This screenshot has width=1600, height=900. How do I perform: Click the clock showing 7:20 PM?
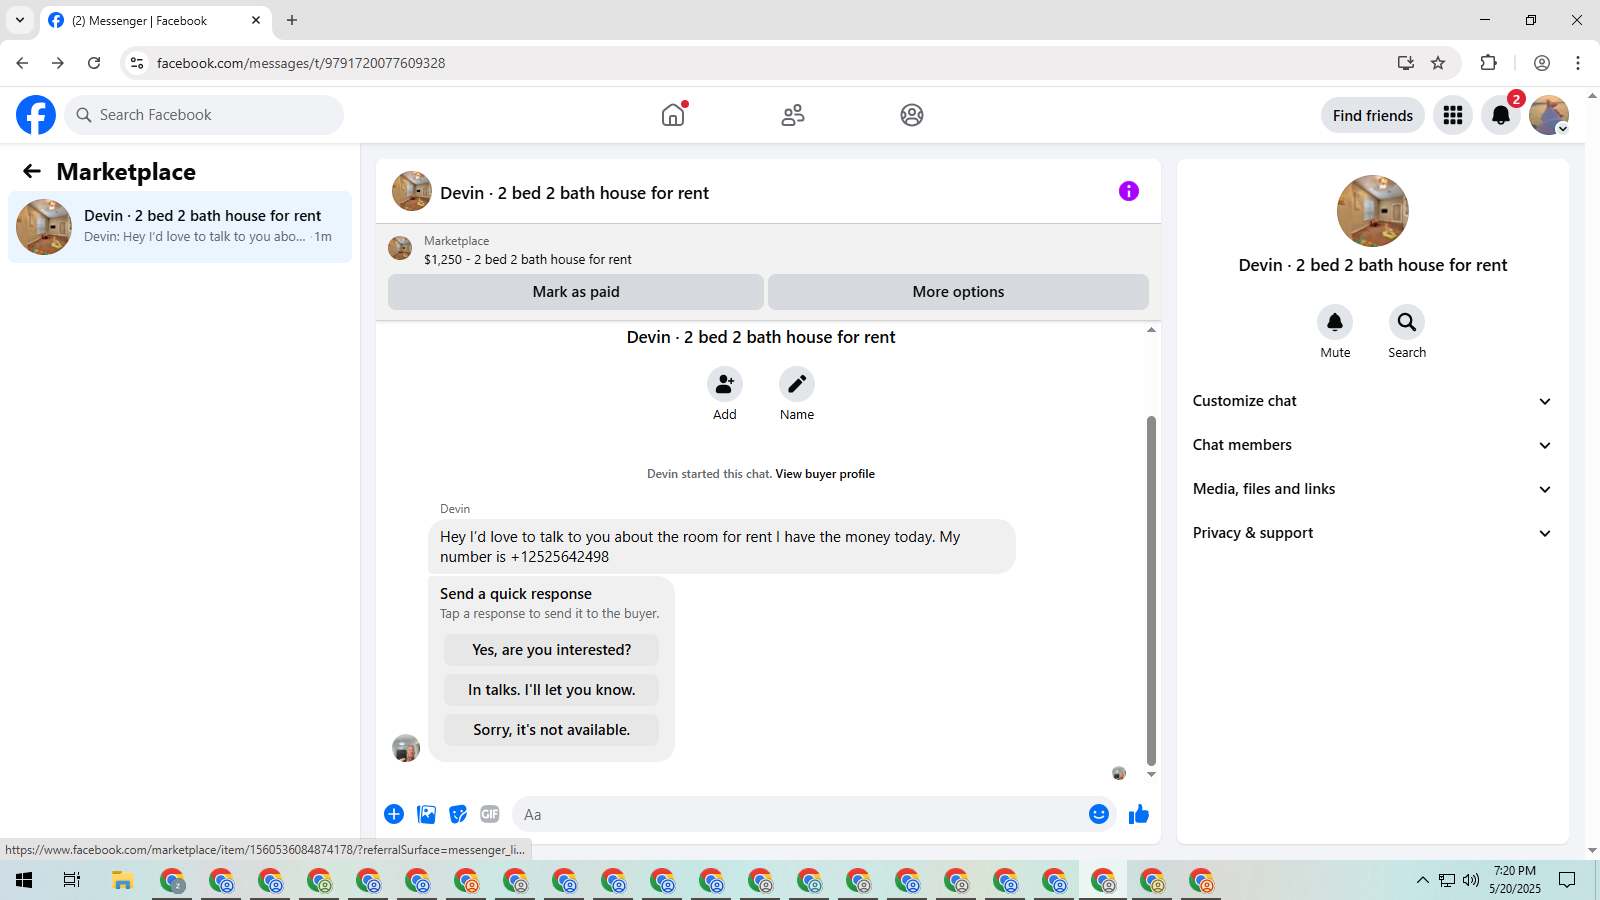click(x=1515, y=871)
